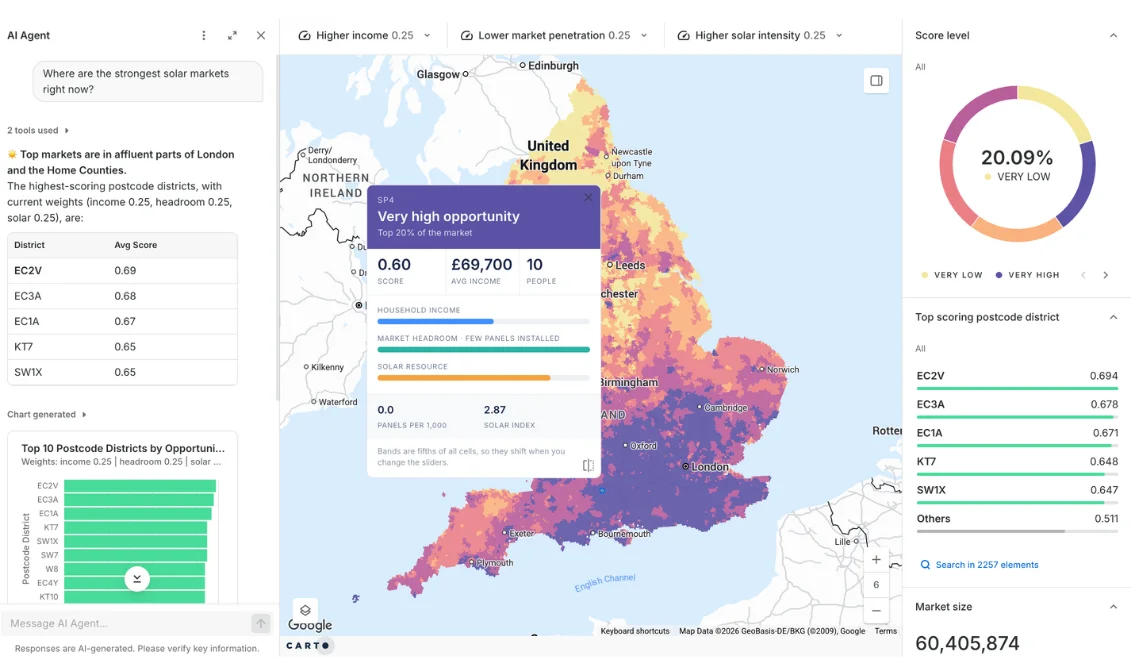Open Higher solar intensity weight dropdown
Screen dimensions: 1131x660
click(839, 35)
